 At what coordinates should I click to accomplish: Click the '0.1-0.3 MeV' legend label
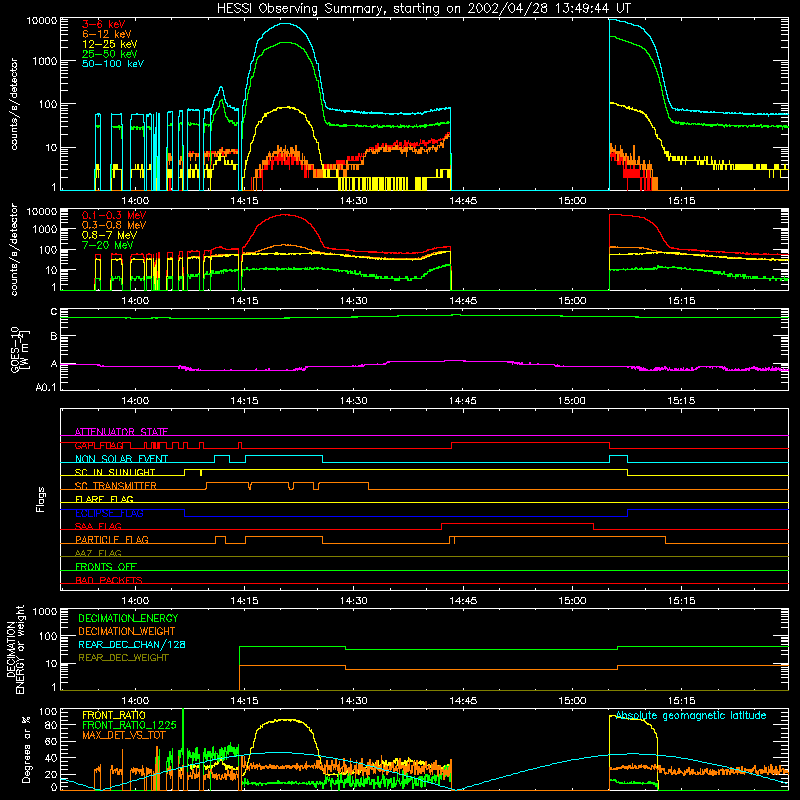click(114, 215)
